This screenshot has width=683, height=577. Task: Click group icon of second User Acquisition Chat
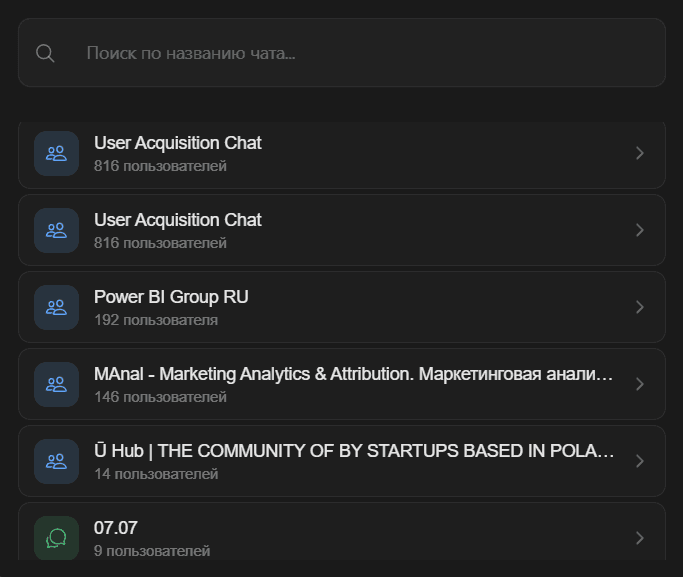coord(57,230)
